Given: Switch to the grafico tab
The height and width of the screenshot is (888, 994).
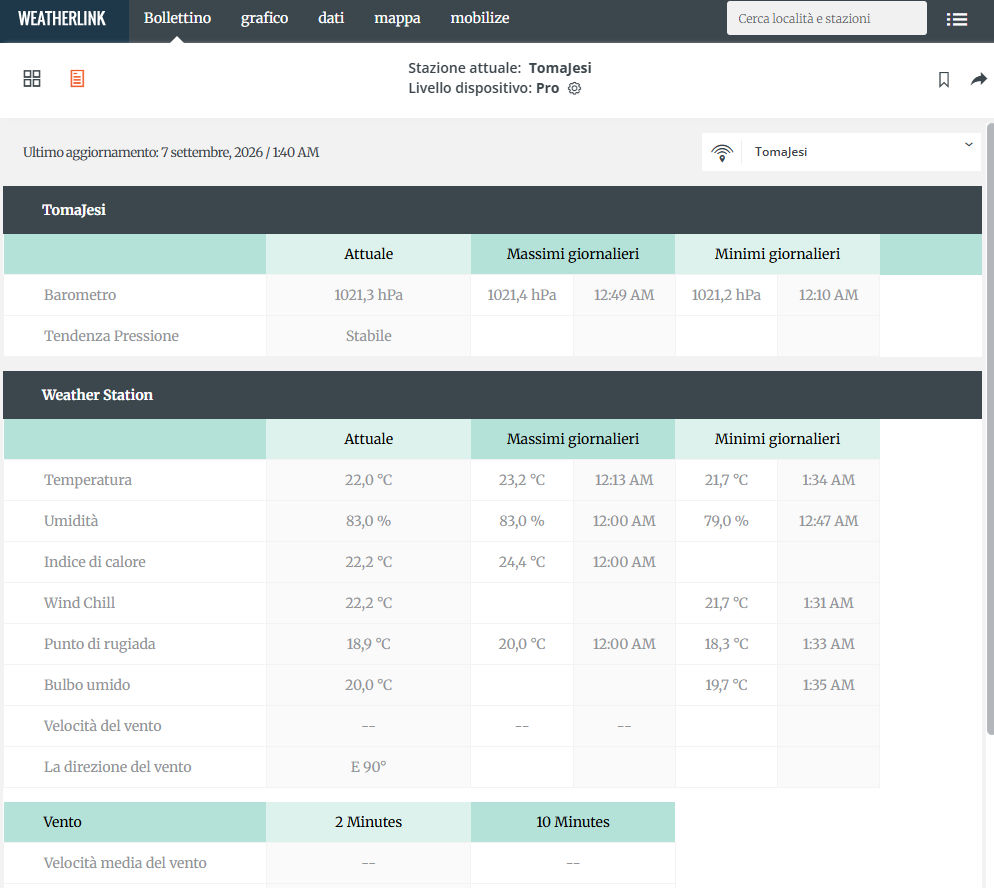Looking at the screenshot, I should pyautogui.click(x=264, y=18).
